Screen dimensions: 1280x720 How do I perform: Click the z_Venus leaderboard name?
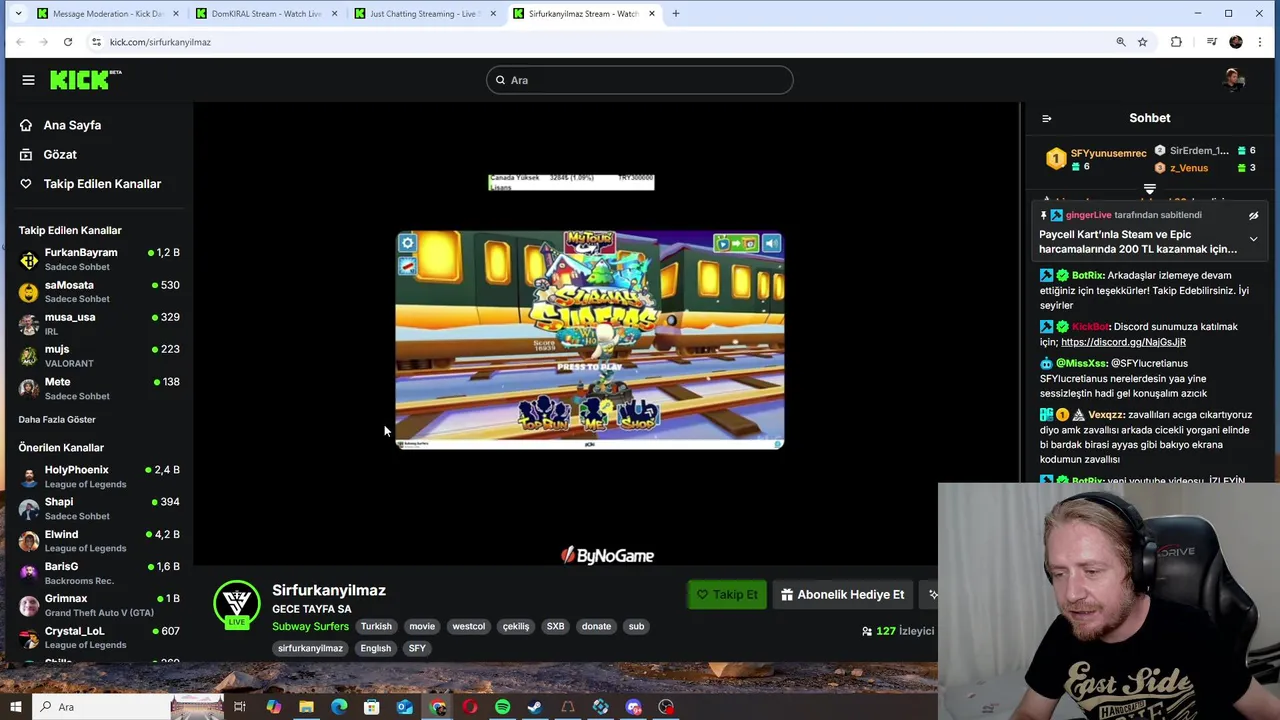click(x=1189, y=168)
